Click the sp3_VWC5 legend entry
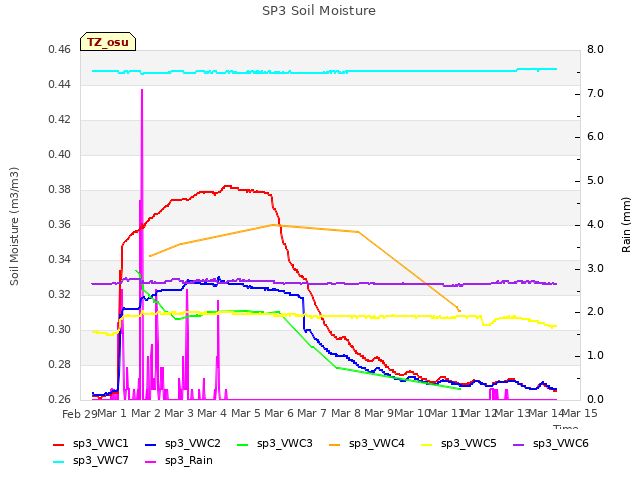640x480 pixels. [x=458, y=444]
